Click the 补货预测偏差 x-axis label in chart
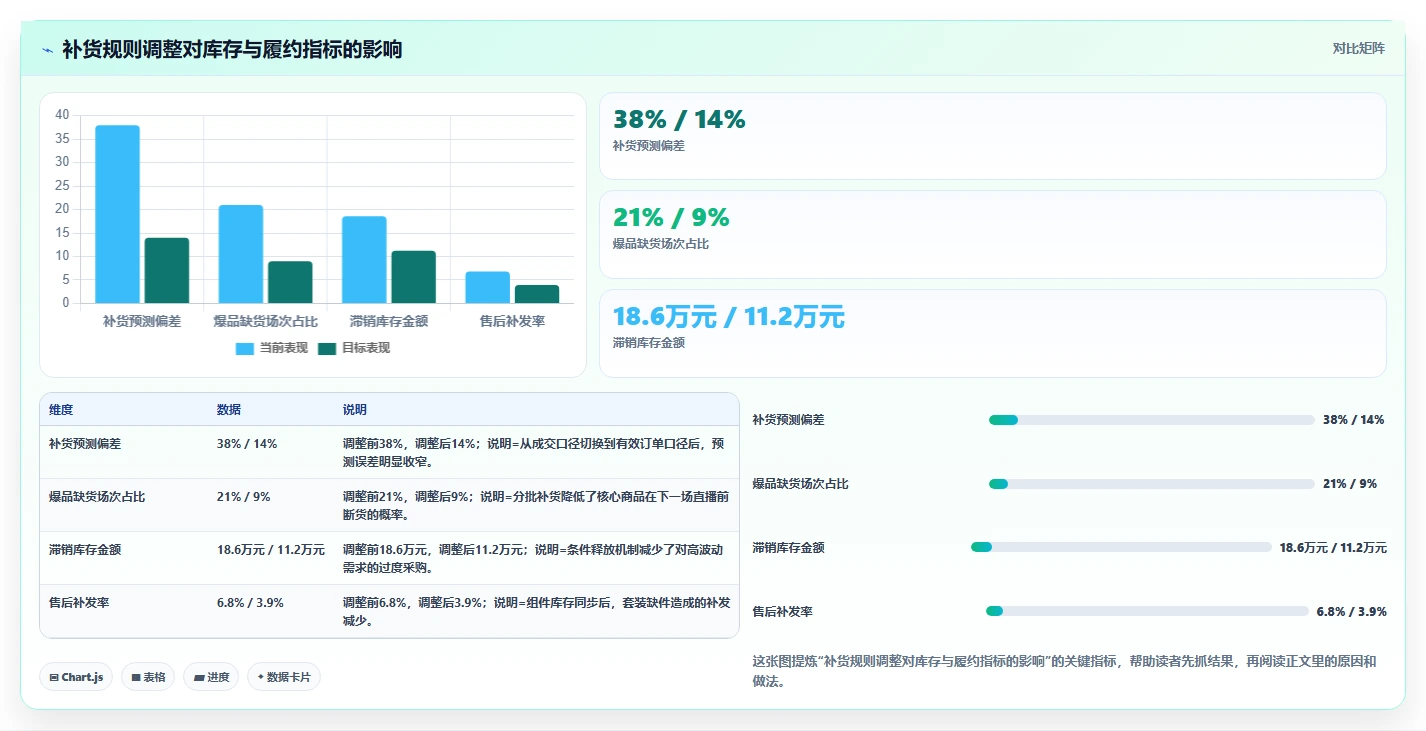The width and height of the screenshot is (1426, 731). pyautogui.click(x=142, y=321)
